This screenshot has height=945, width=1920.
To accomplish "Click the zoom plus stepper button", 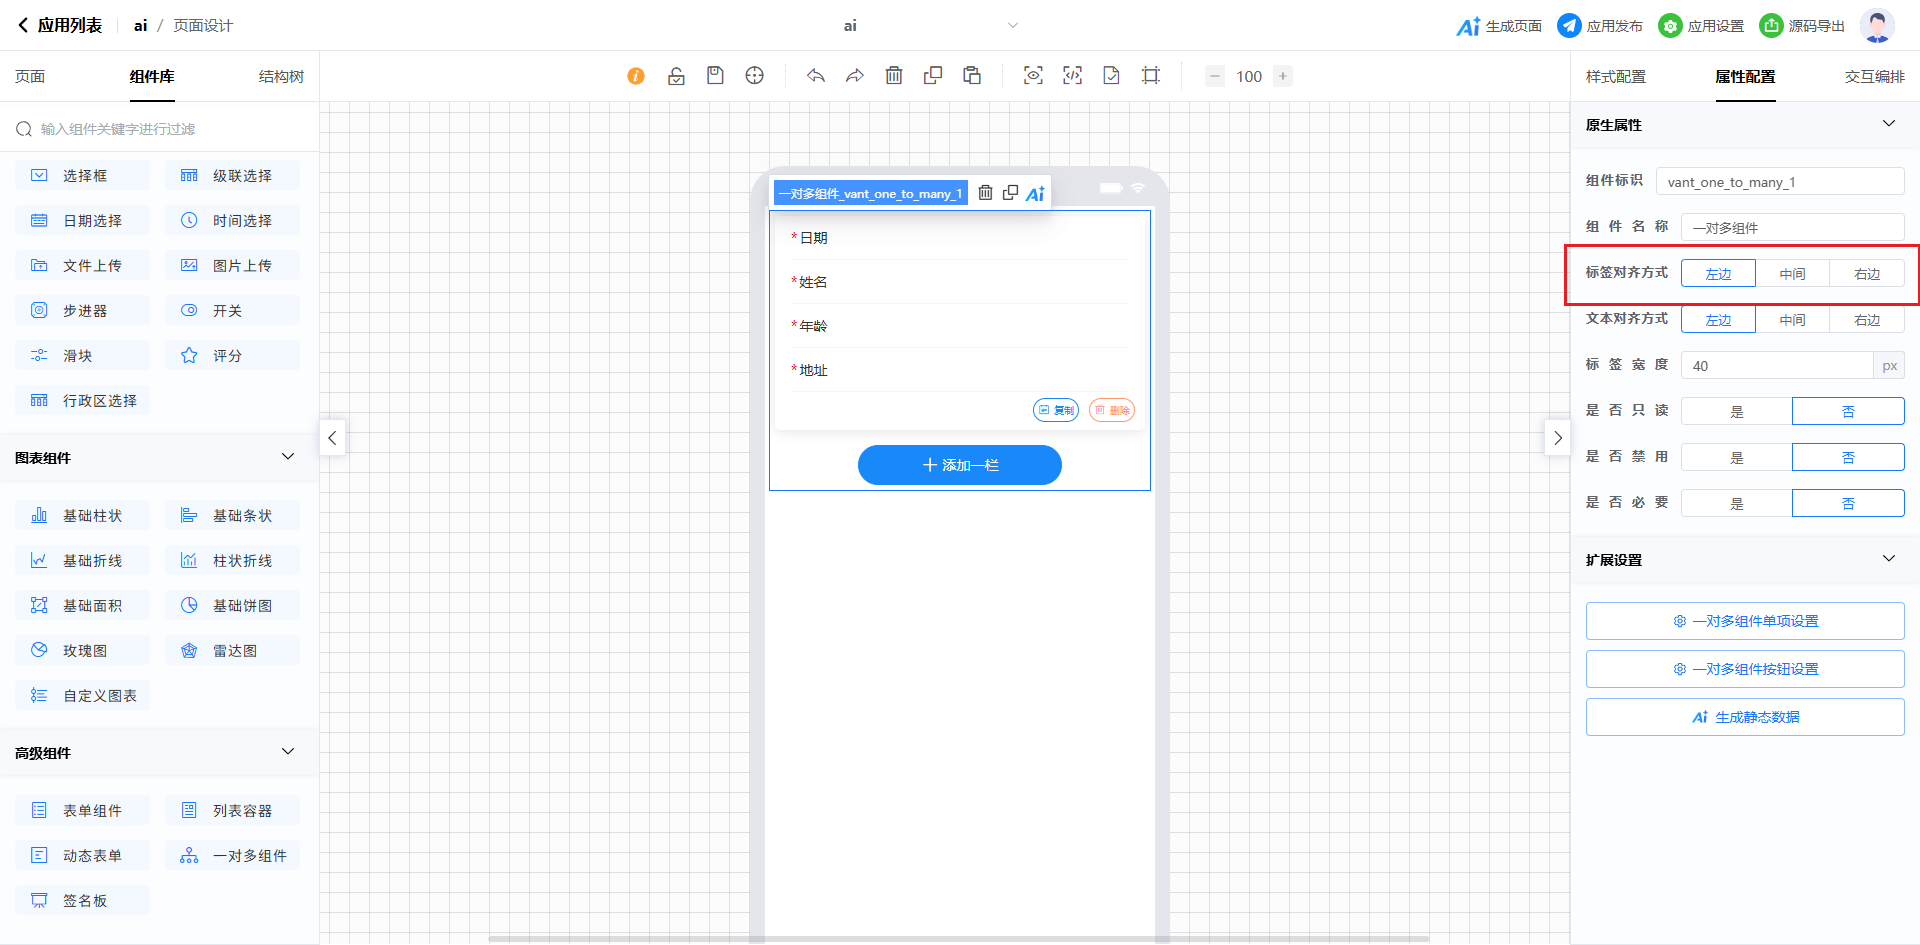I will [x=1283, y=76].
